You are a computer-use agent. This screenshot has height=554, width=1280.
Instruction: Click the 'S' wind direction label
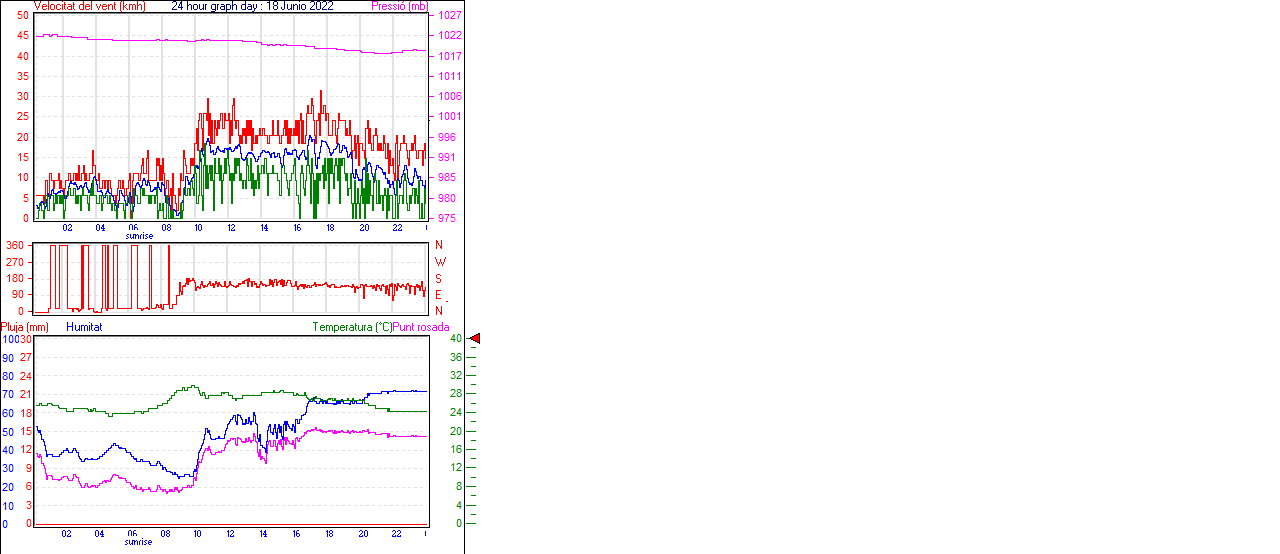439,278
